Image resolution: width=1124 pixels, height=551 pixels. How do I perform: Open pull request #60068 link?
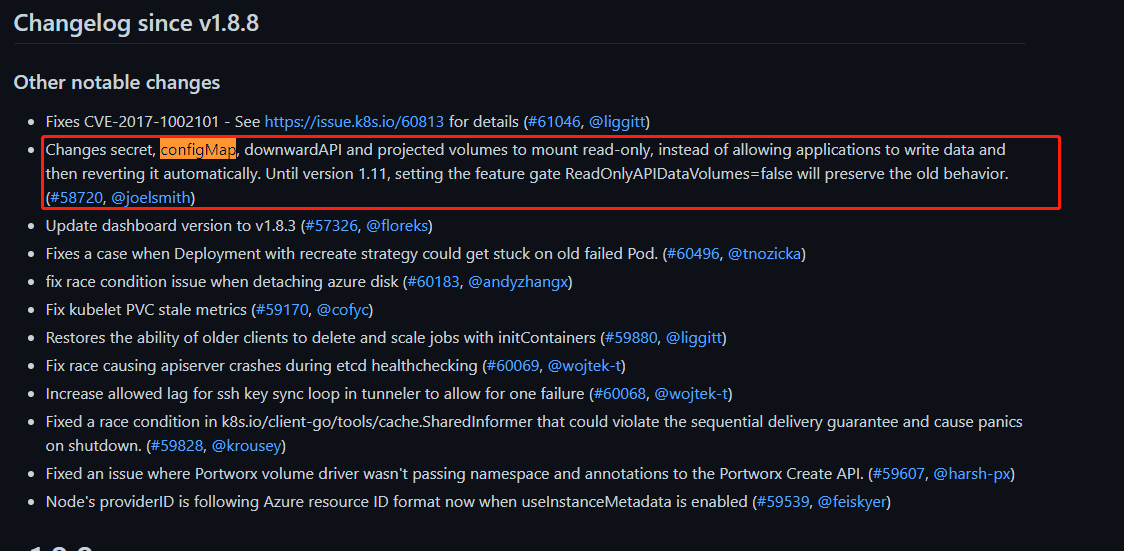point(619,394)
